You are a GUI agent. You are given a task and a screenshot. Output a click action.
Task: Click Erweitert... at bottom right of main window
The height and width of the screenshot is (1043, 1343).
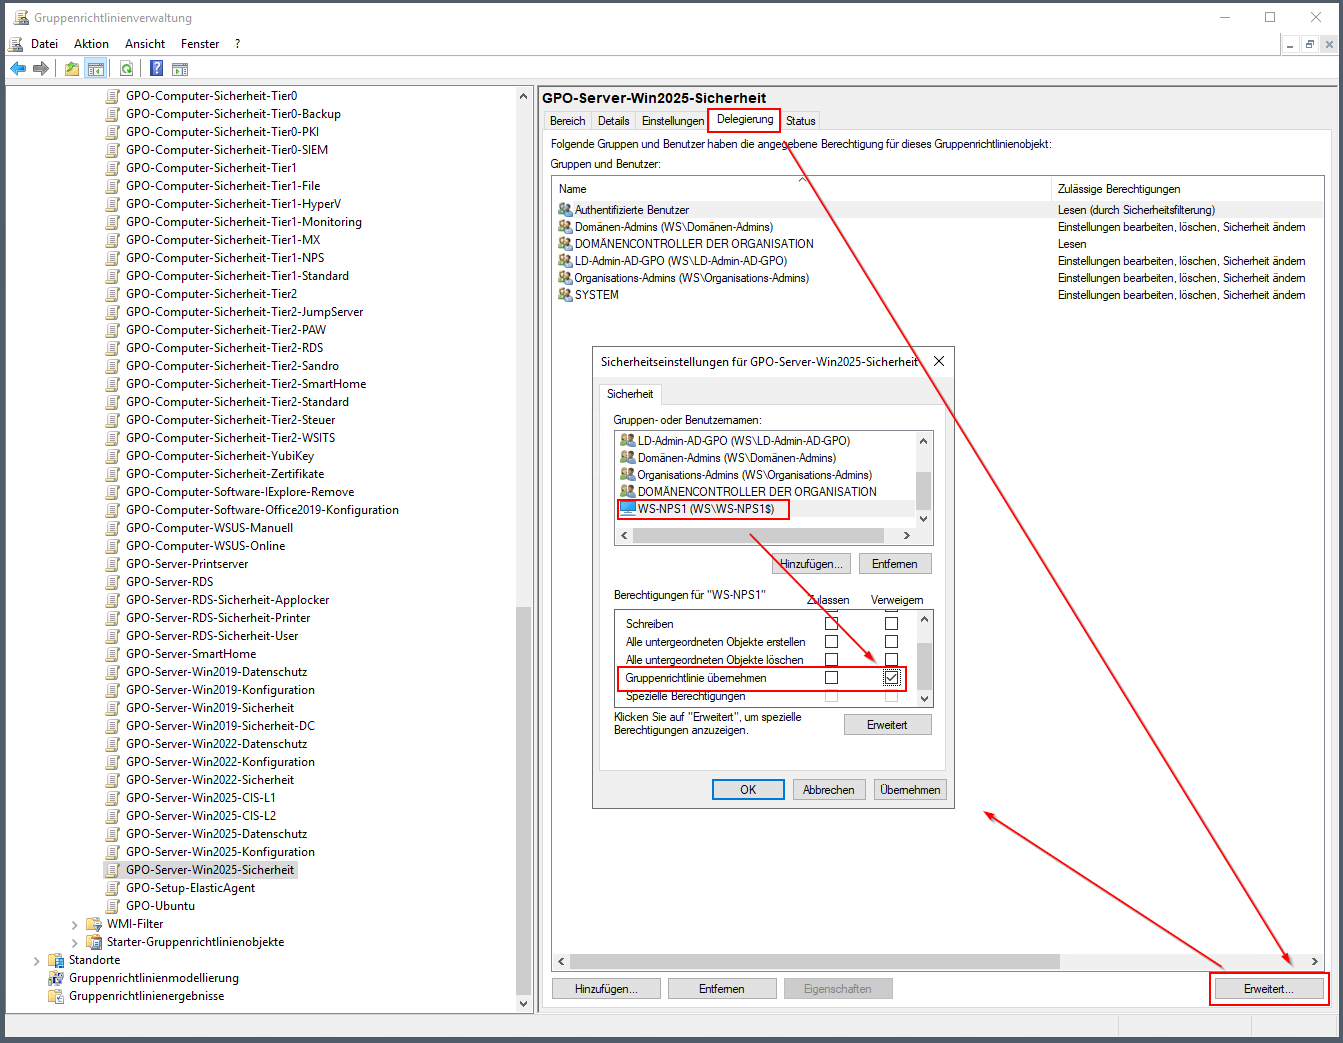(x=1269, y=989)
